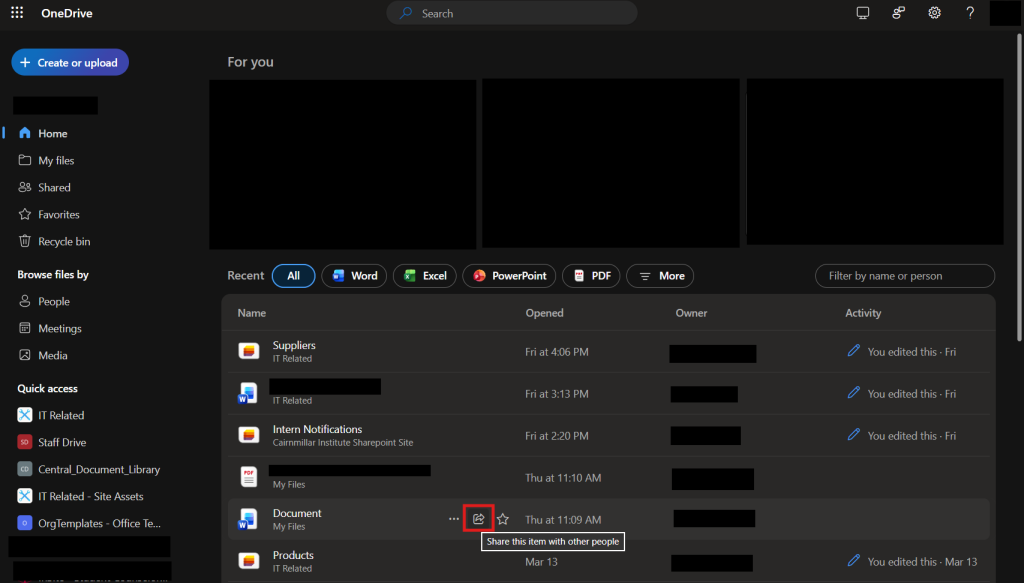Image resolution: width=1024 pixels, height=583 pixels.
Task: Open Shared in sidebar
Action: (x=54, y=187)
